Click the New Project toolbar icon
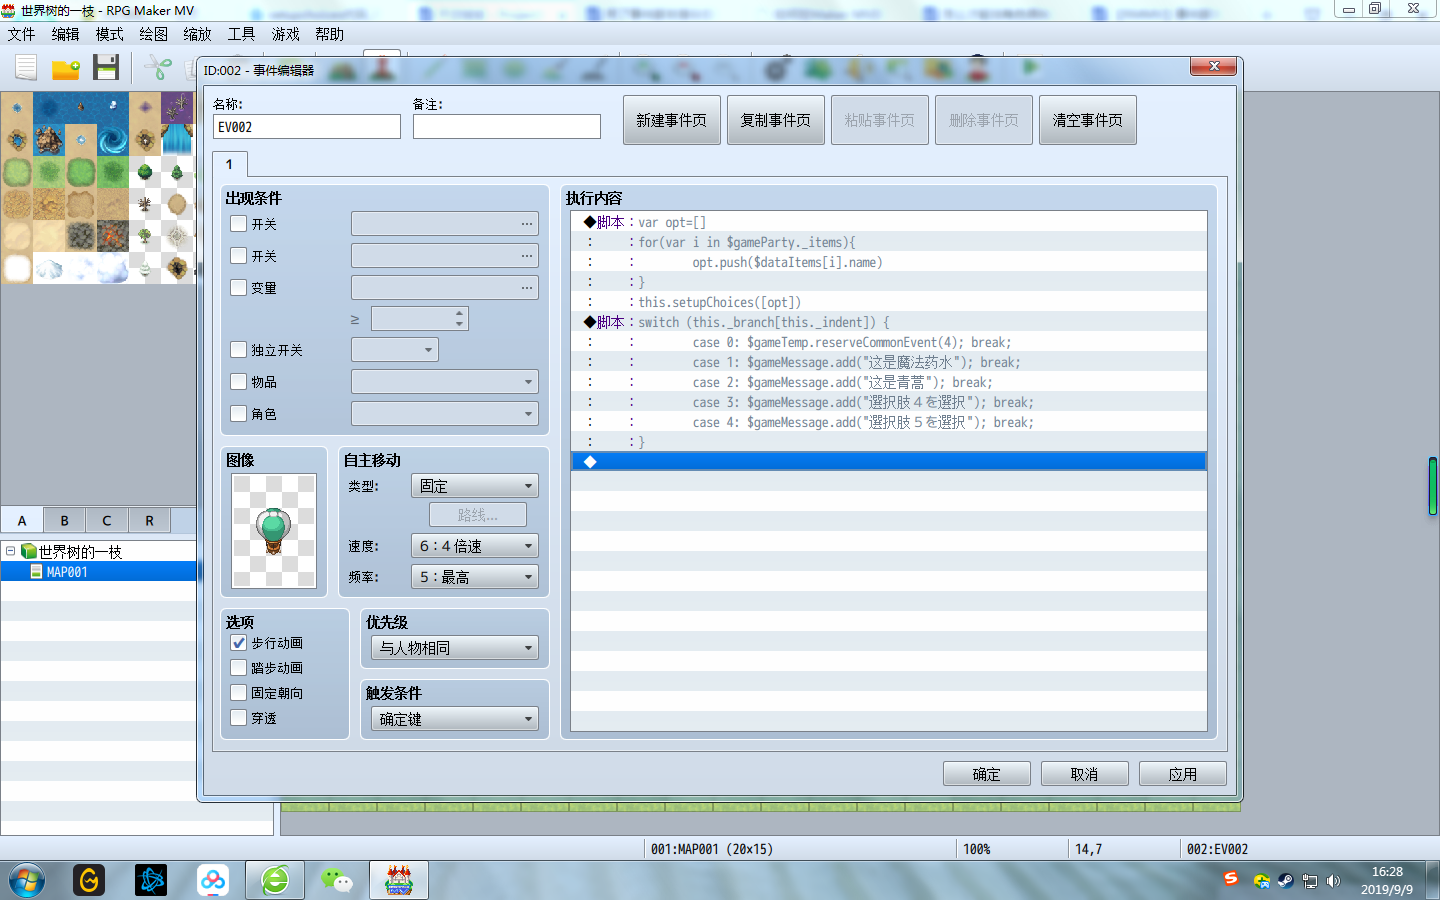 pyautogui.click(x=26, y=68)
